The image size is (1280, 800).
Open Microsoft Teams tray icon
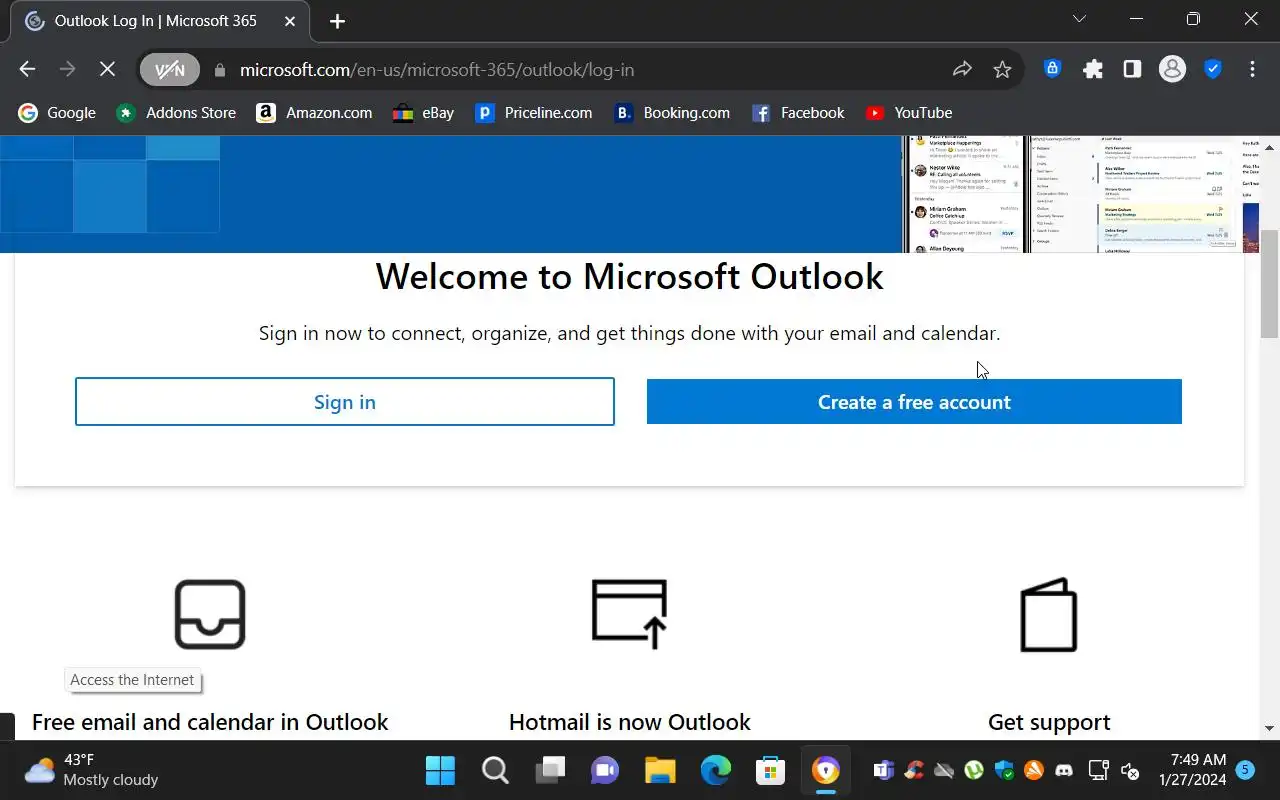tap(884, 771)
